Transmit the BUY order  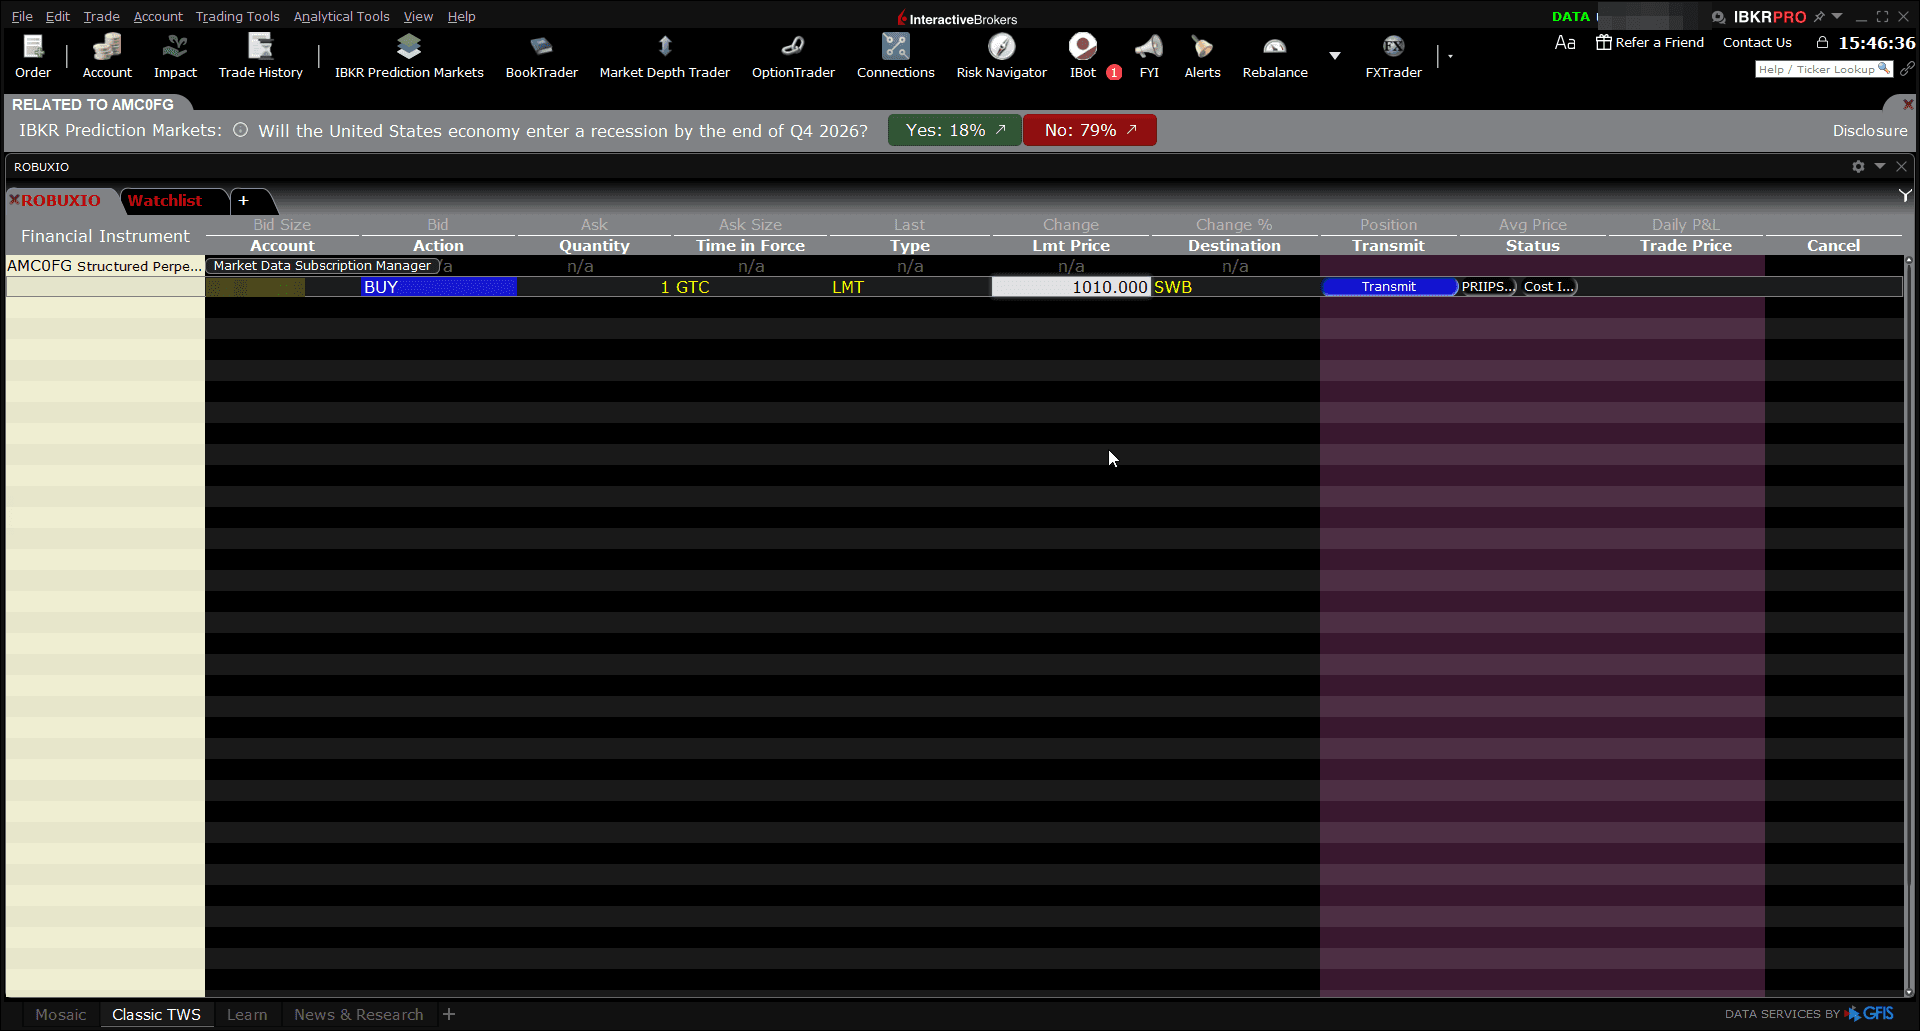[1389, 287]
